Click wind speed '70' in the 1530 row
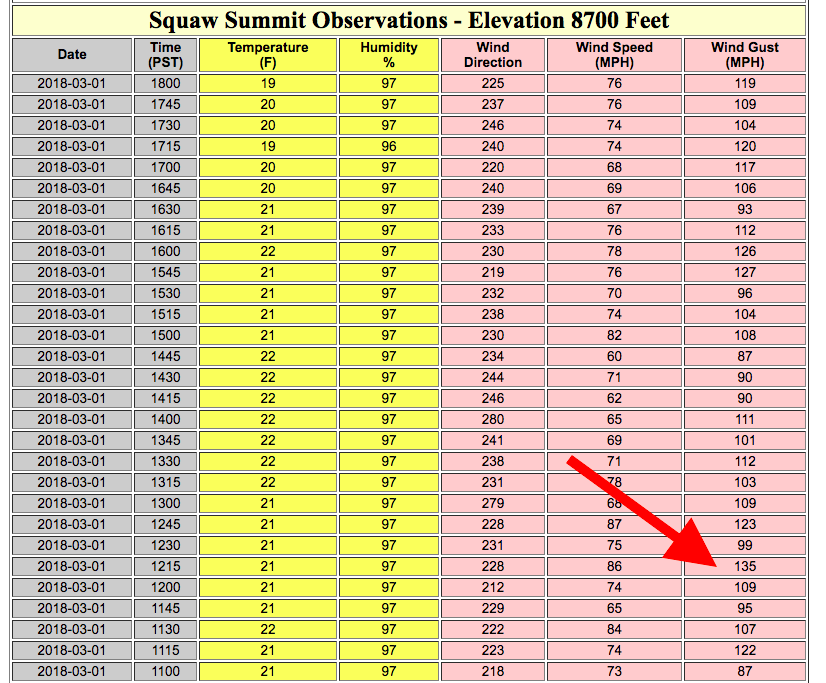Screen dimensions: 826x683 tap(614, 294)
